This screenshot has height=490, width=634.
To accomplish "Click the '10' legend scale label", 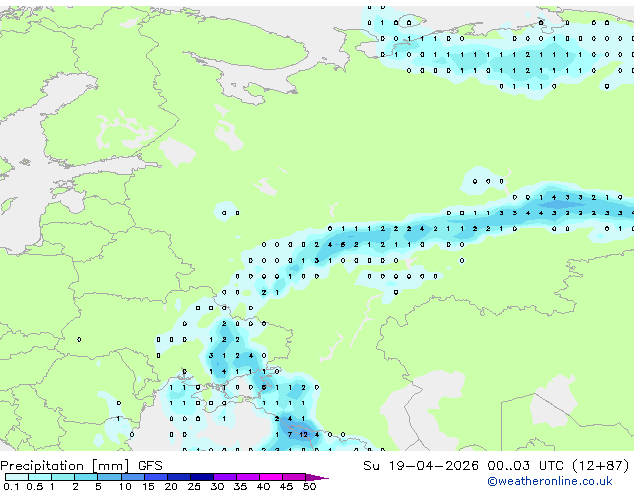I will click(x=125, y=486).
